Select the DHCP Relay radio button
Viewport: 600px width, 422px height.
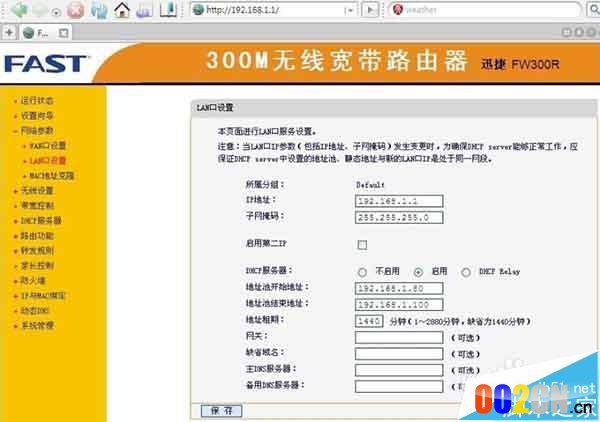(466, 272)
